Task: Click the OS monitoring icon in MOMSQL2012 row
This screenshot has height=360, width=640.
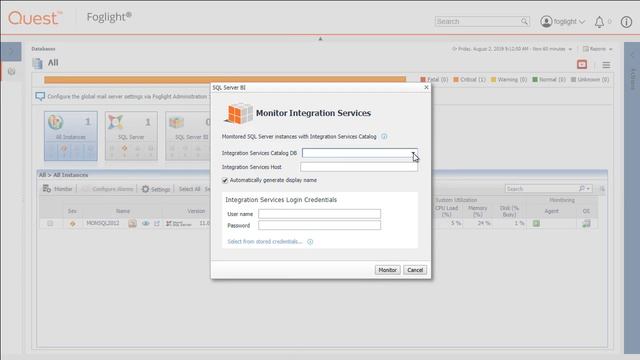Action: click(x=586, y=223)
